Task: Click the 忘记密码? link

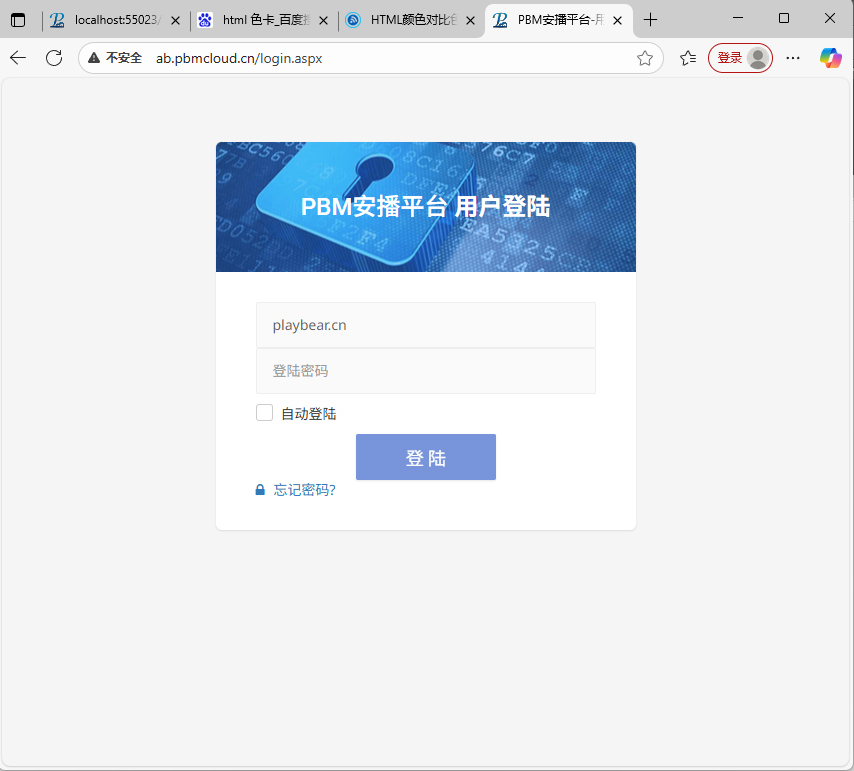Action: [x=304, y=490]
